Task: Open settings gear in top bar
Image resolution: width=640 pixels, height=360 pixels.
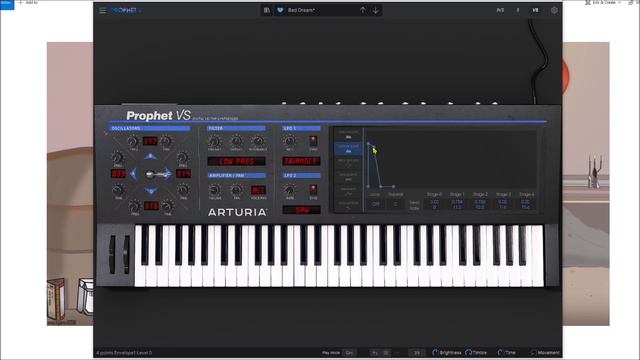Action: 554,10
